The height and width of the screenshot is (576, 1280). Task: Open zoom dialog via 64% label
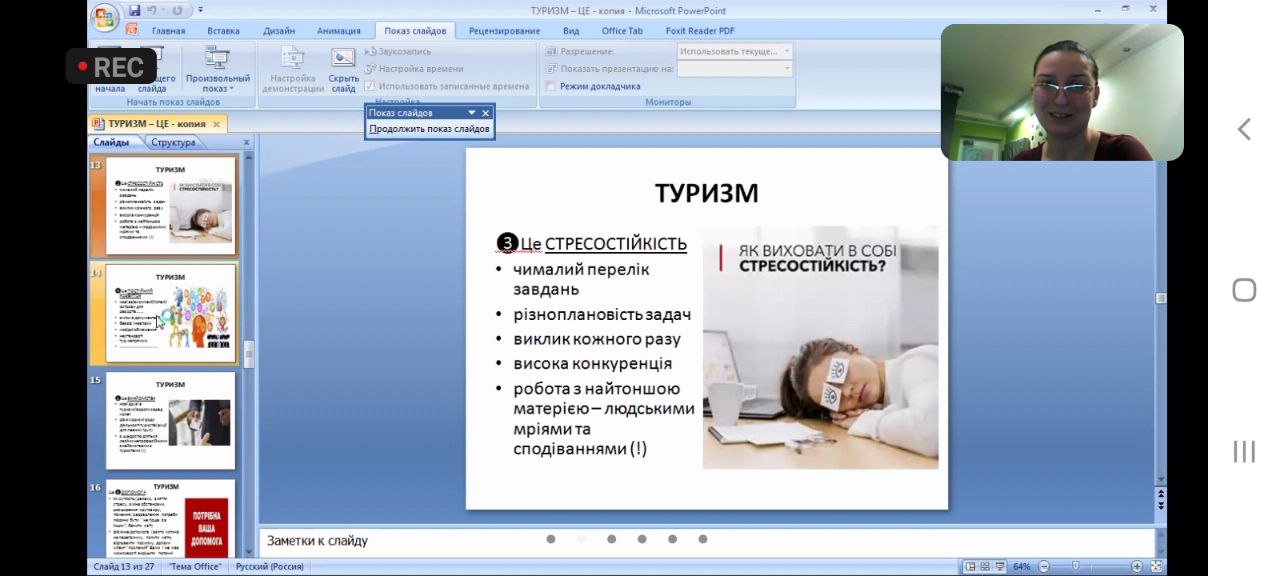point(1021,566)
